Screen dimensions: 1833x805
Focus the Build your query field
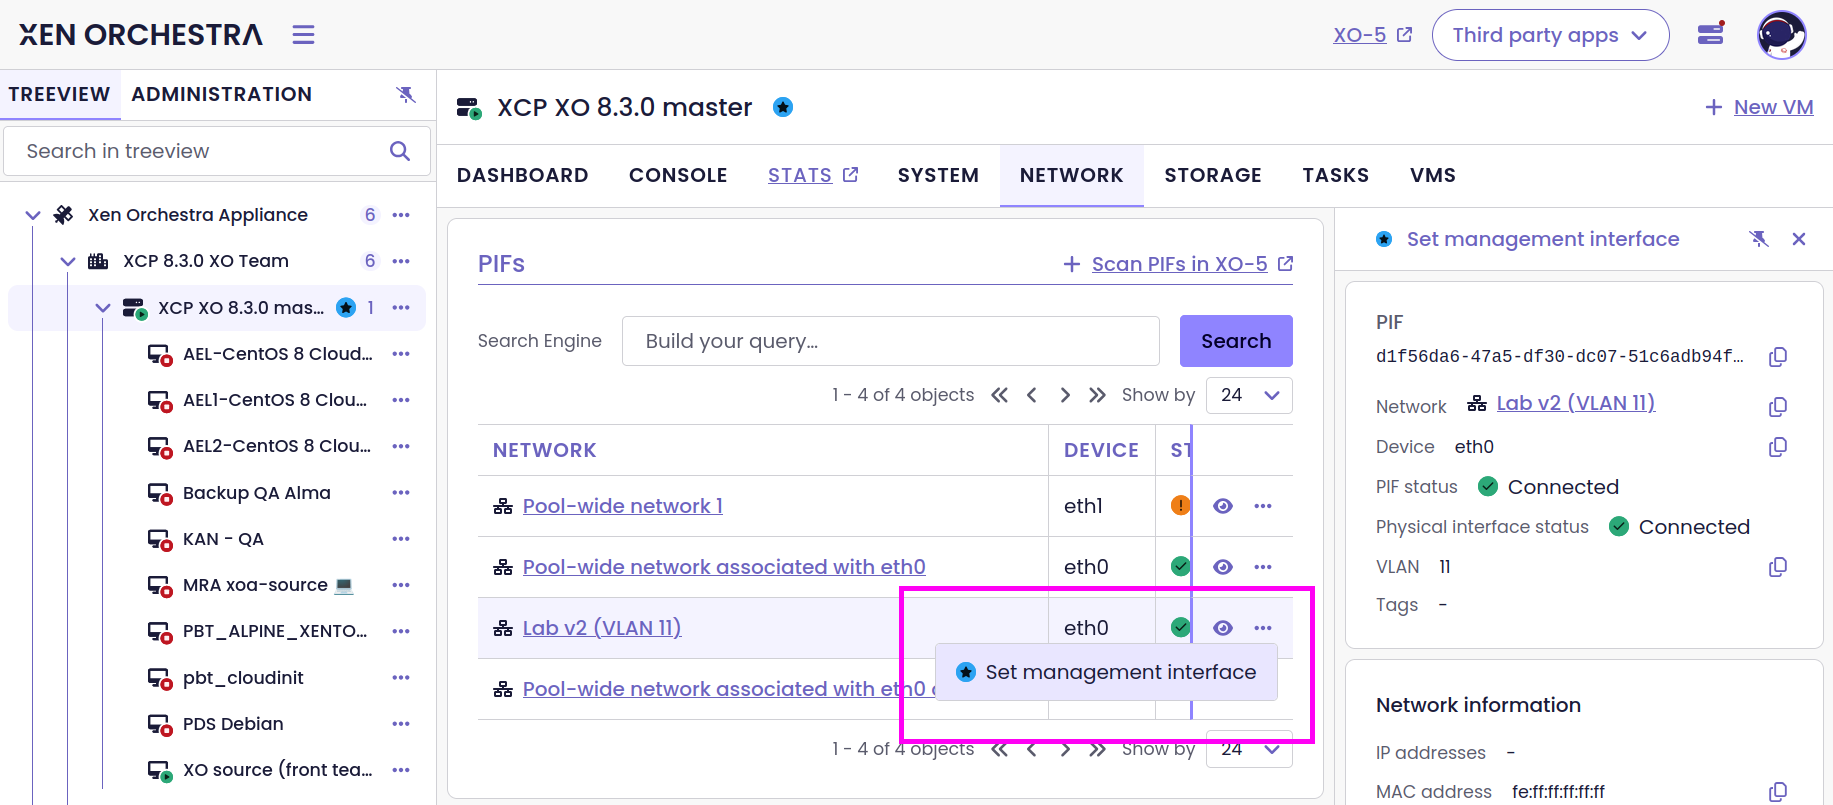pos(890,341)
